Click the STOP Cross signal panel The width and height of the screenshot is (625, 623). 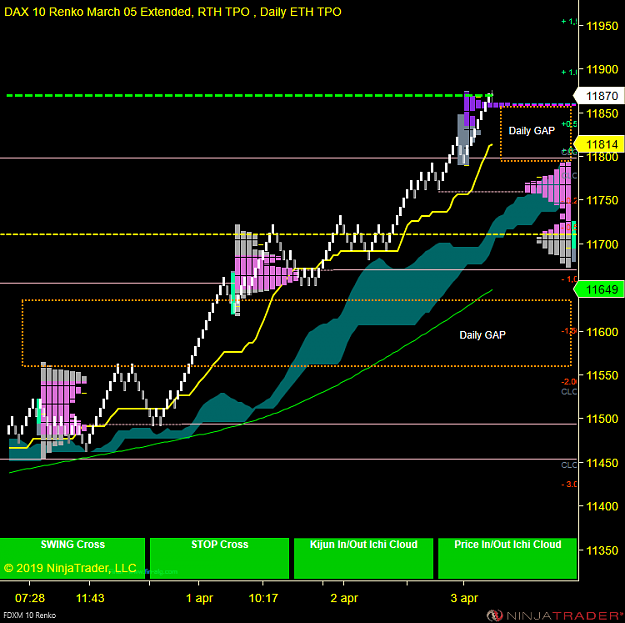pos(219,558)
